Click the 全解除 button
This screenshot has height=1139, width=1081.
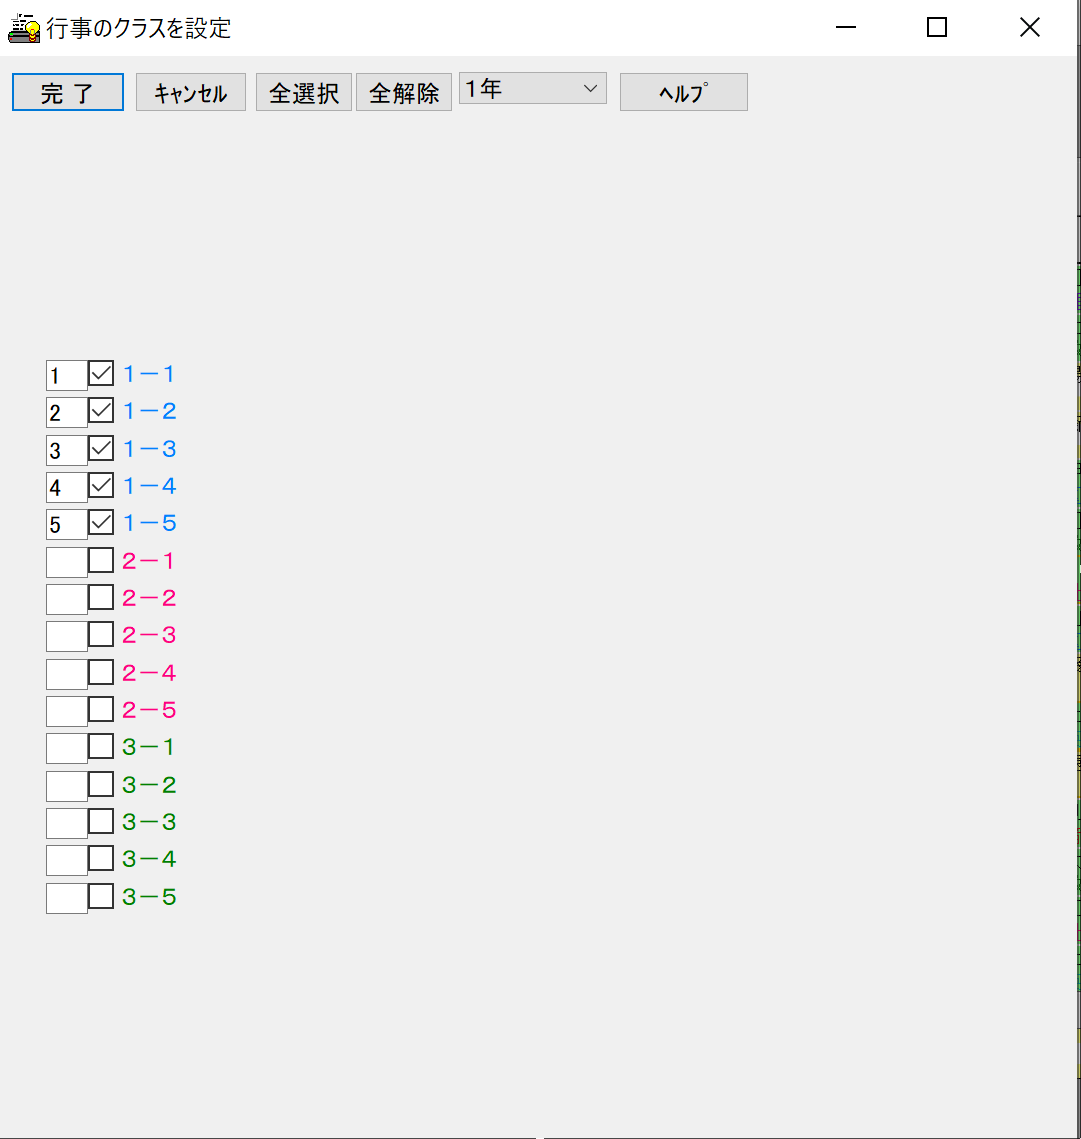tap(404, 92)
